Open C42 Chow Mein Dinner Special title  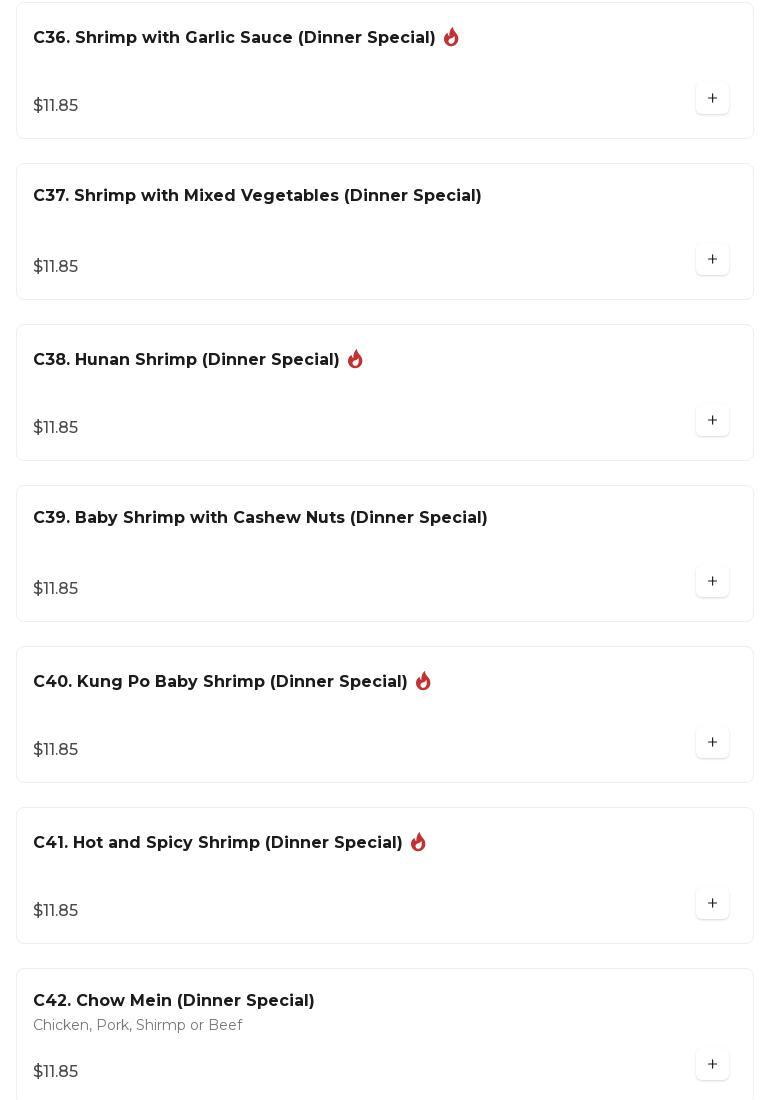[x=173, y=1001]
